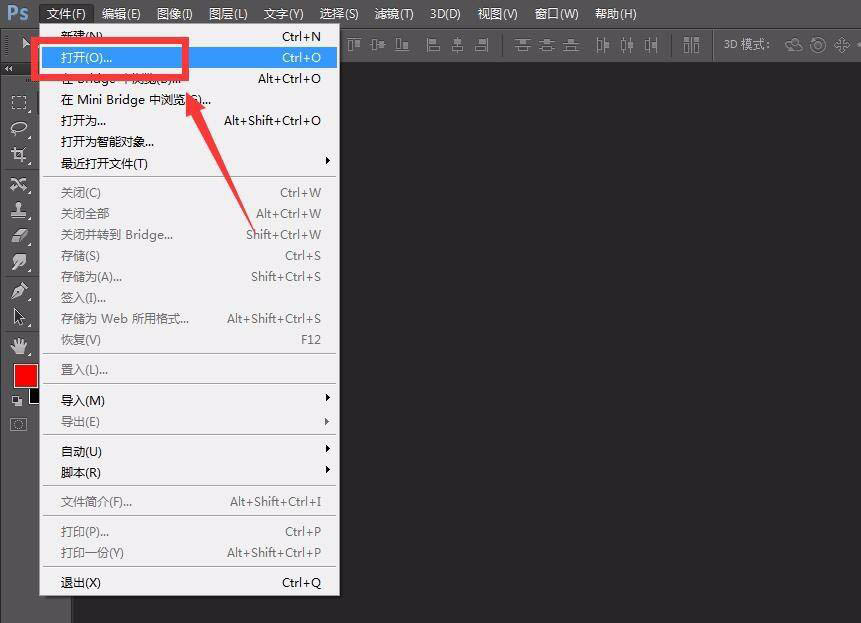Open the 窗口(W) menu

tap(556, 13)
